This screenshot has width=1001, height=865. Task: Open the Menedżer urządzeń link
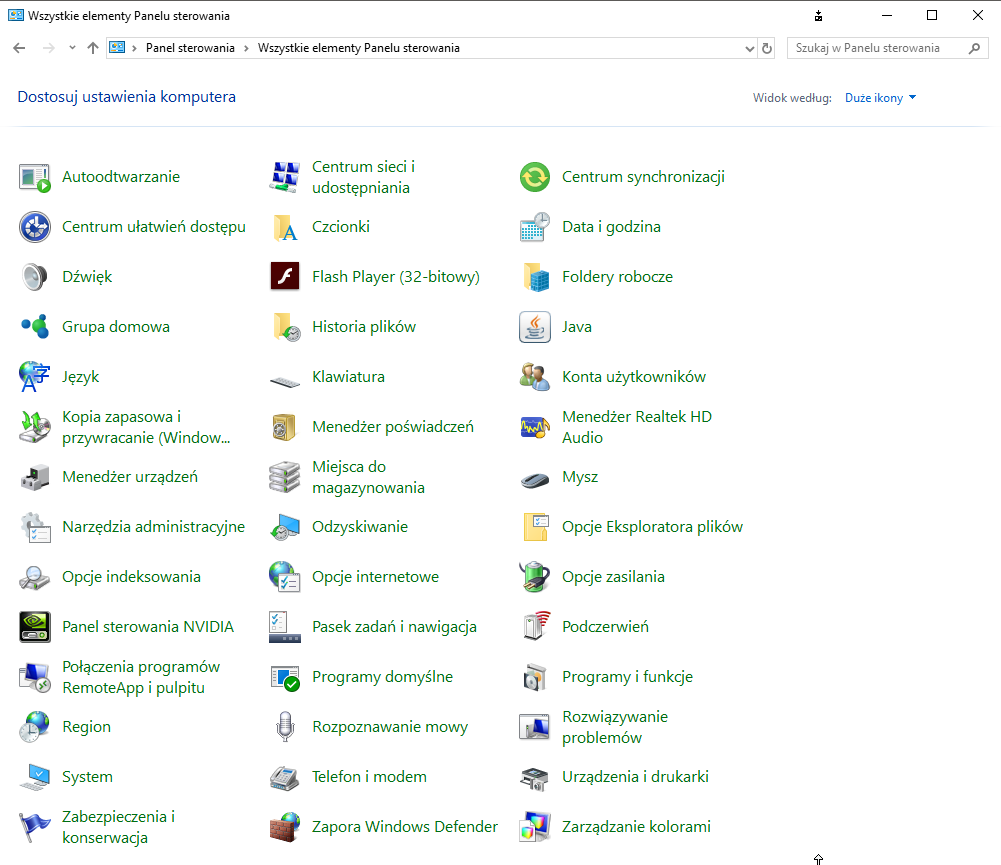coord(130,477)
